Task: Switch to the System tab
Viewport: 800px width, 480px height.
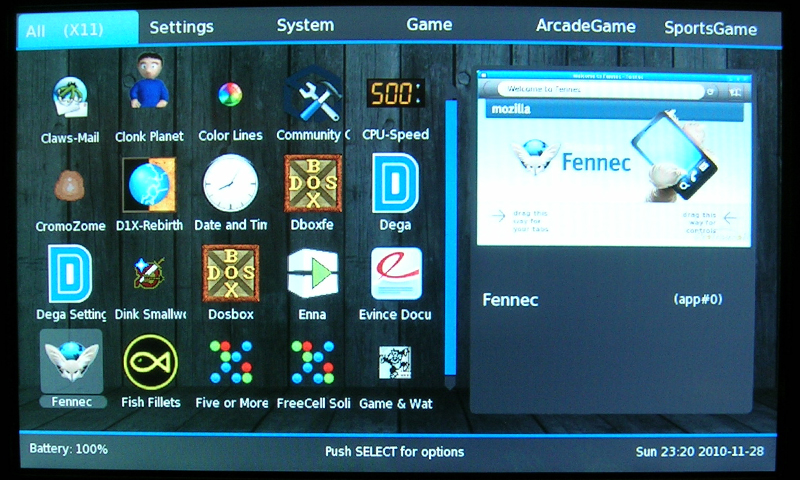Action: click(x=305, y=26)
